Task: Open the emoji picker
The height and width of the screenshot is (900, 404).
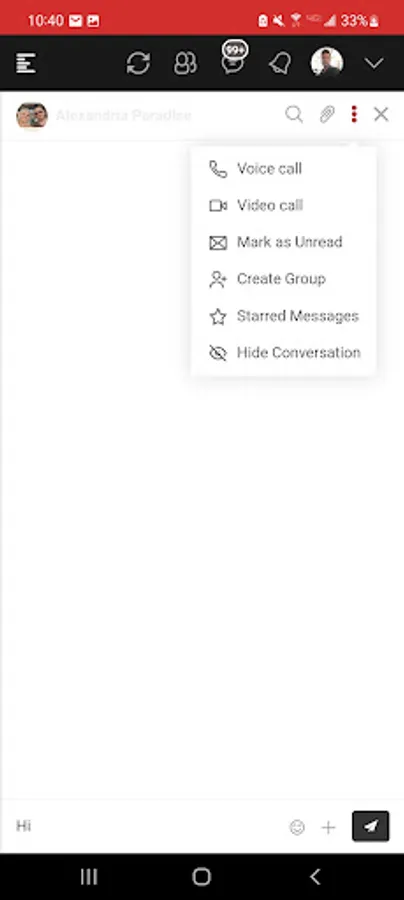Action: coord(297,827)
